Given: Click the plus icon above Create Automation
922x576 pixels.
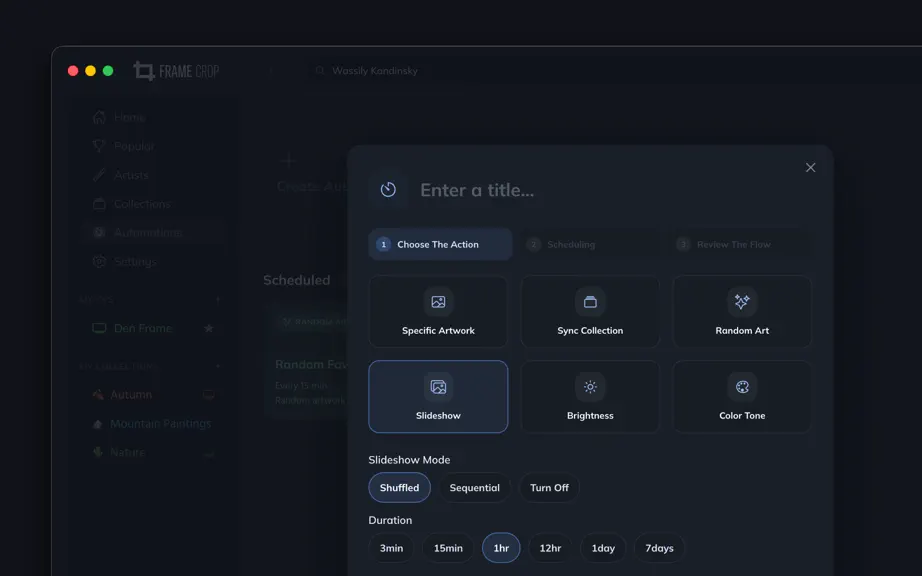Looking at the screenshot, I should (288, 160).
